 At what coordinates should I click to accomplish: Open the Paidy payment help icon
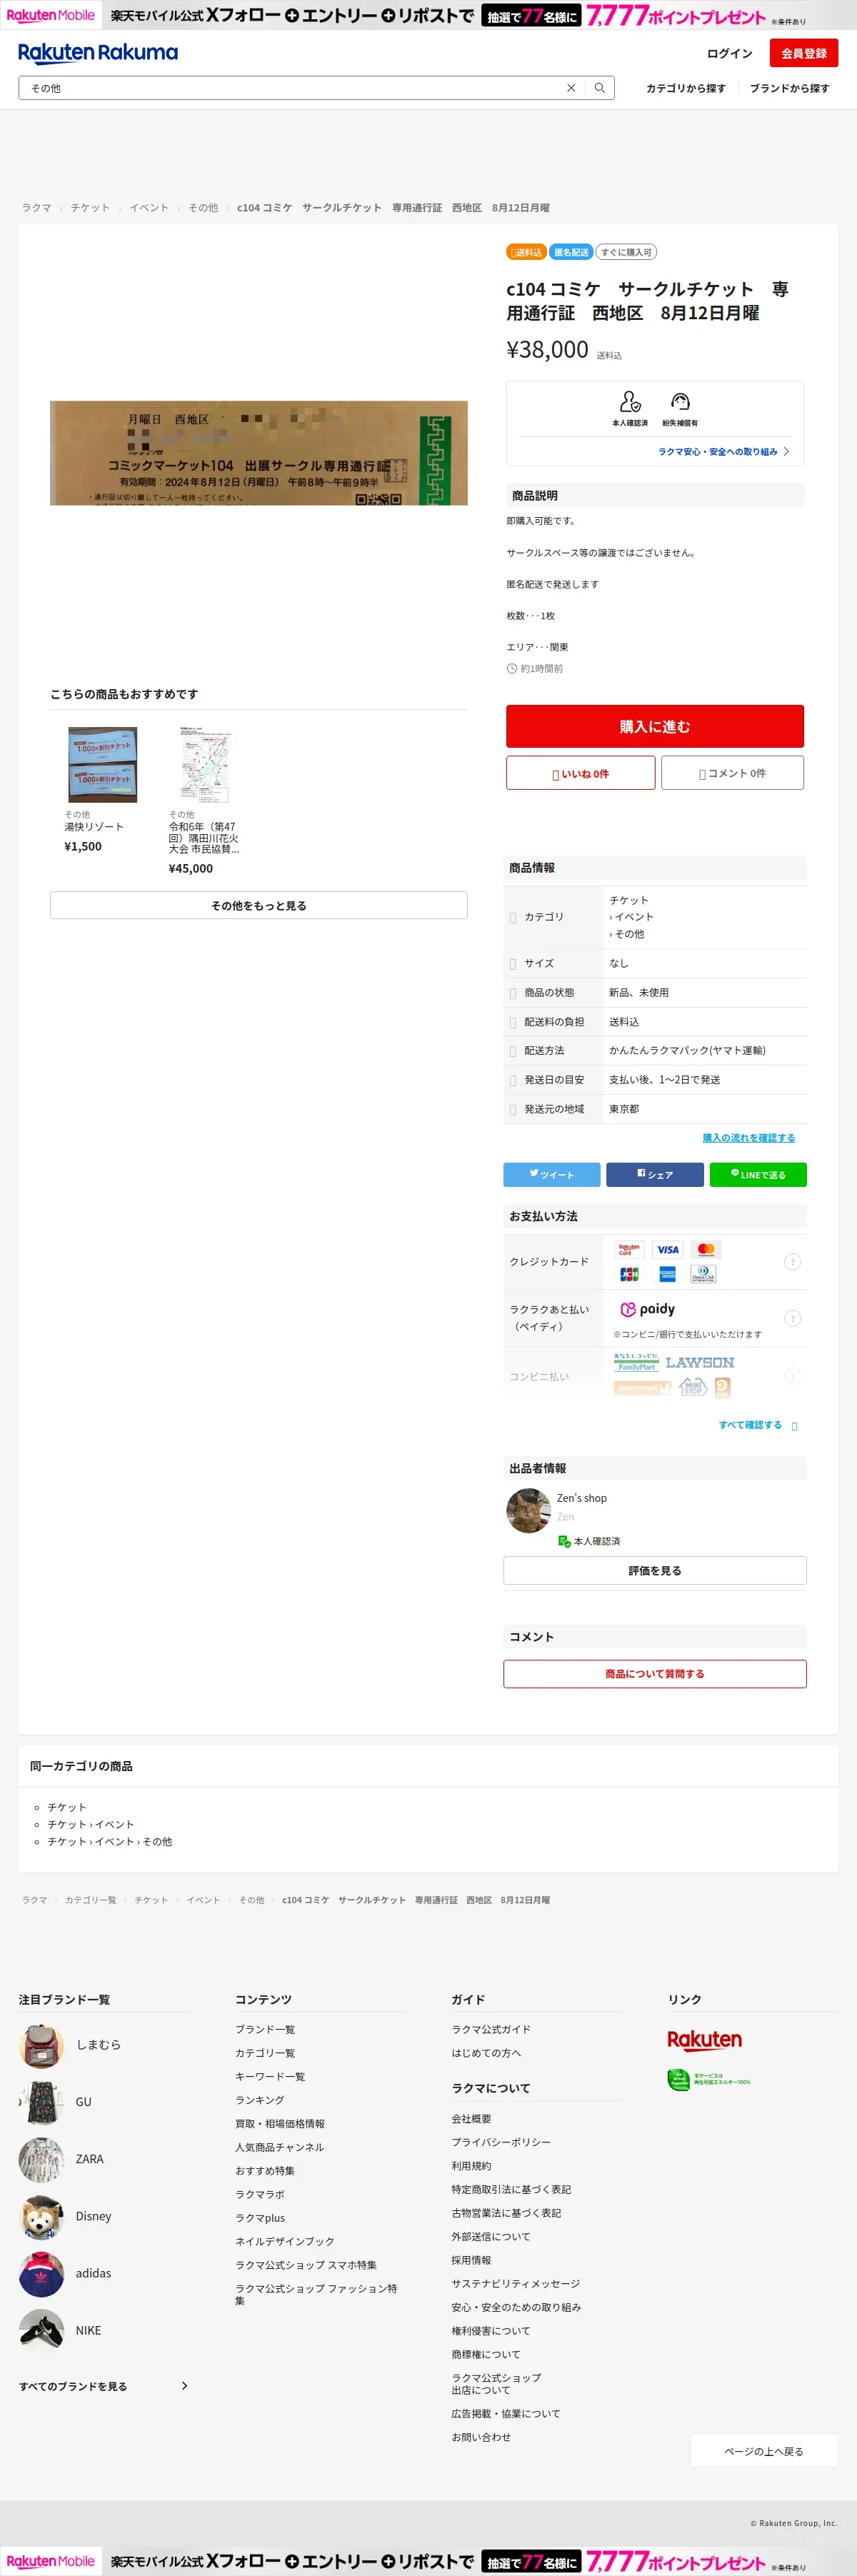(x=792, y=1318)
